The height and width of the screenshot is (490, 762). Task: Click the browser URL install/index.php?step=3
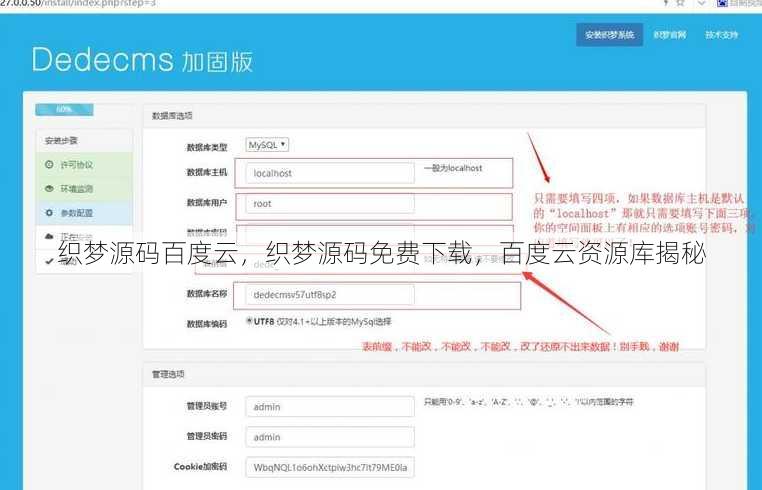pos(78,3)
